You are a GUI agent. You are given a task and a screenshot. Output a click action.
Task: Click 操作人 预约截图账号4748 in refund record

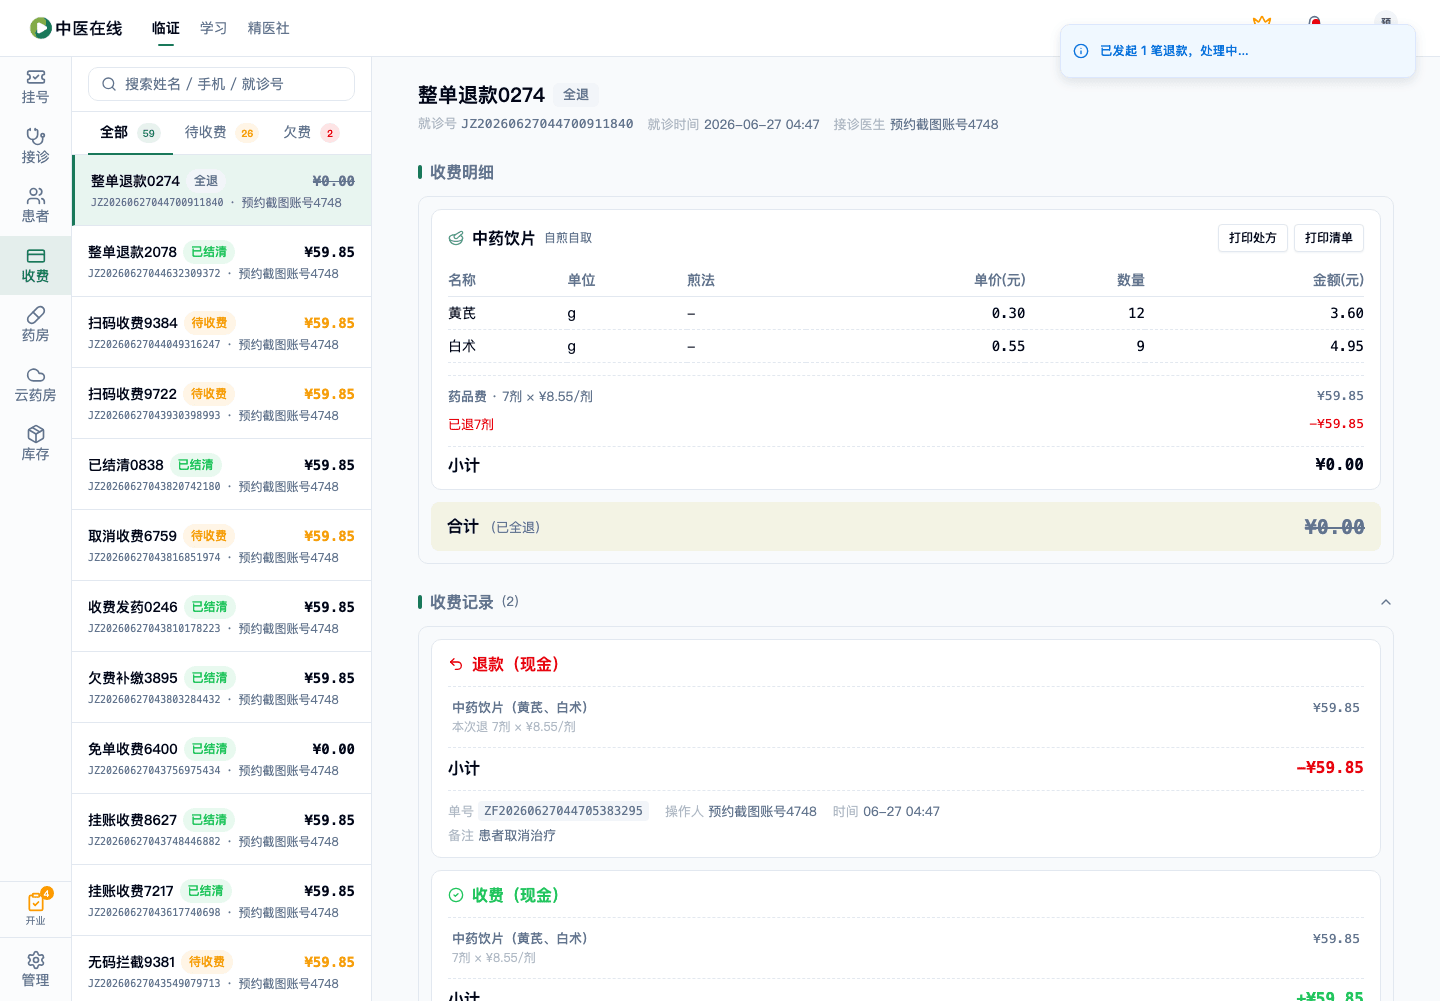741,811
